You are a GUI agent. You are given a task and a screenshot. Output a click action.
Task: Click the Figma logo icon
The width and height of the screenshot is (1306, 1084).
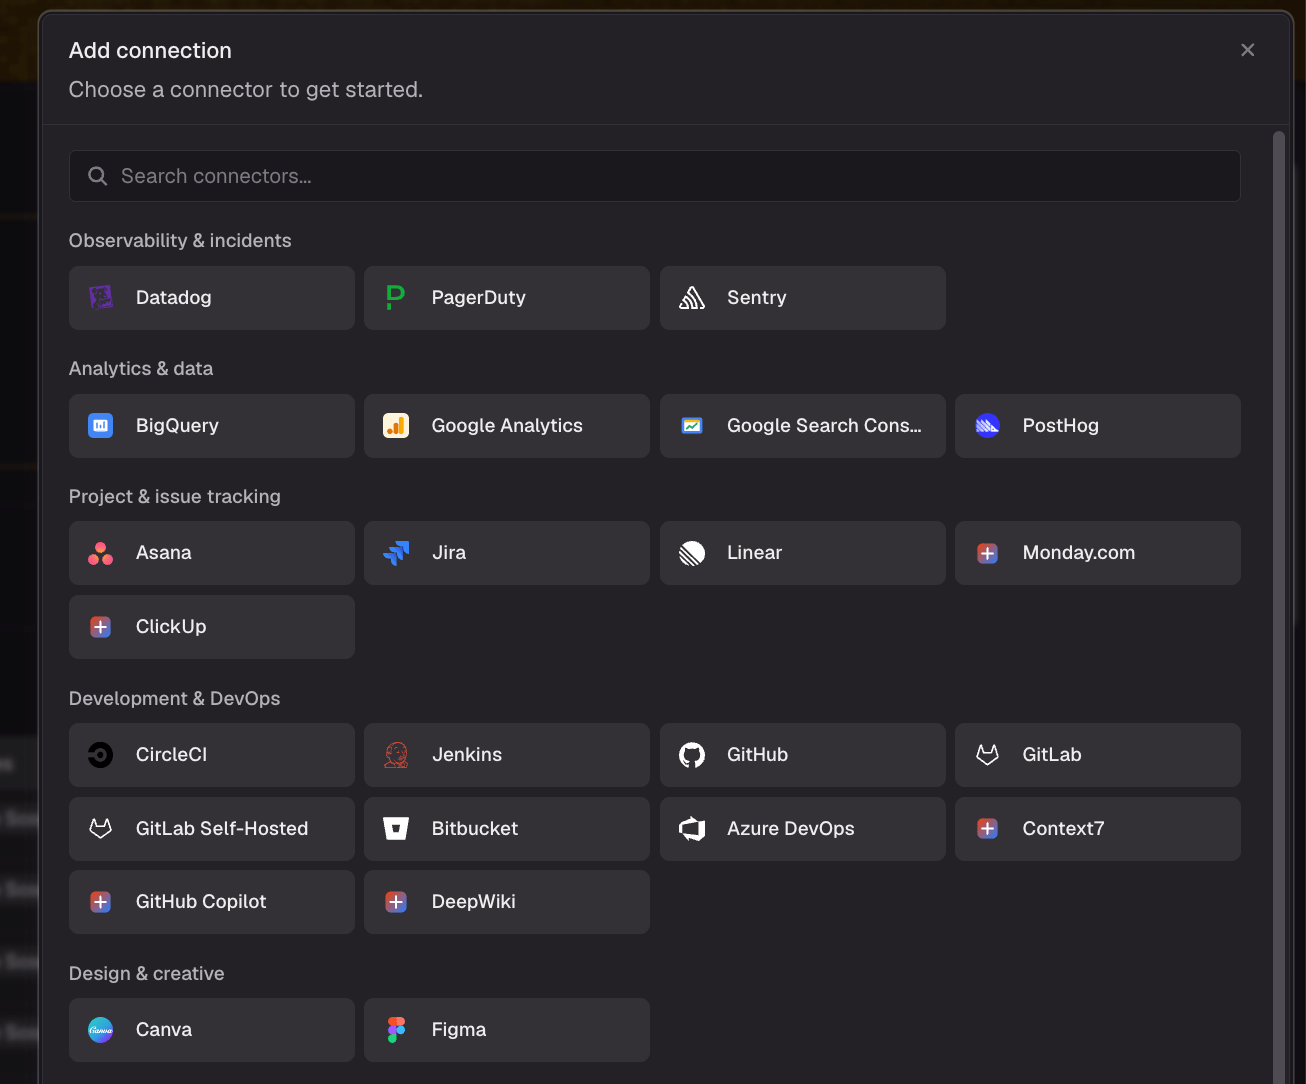[x=396, y=1030]
